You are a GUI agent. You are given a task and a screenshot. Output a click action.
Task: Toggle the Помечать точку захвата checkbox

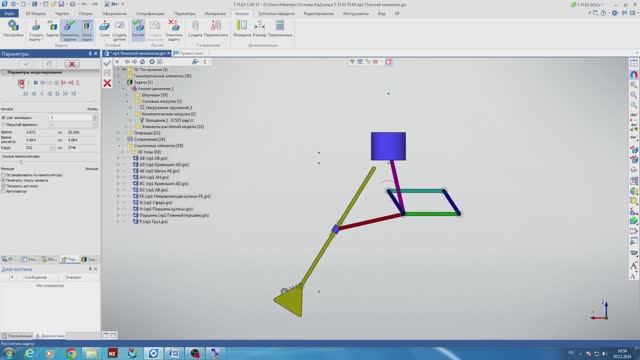tap(3, 180)
